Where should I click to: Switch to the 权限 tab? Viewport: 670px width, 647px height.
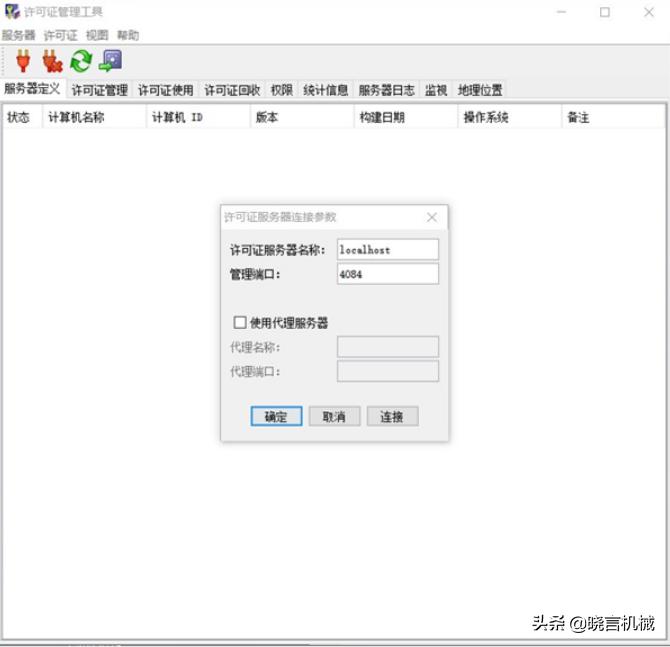point(282,90)
